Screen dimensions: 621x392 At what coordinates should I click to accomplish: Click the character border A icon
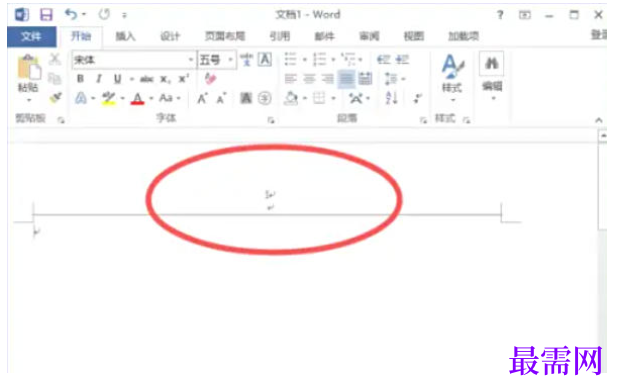pos(265,60)
